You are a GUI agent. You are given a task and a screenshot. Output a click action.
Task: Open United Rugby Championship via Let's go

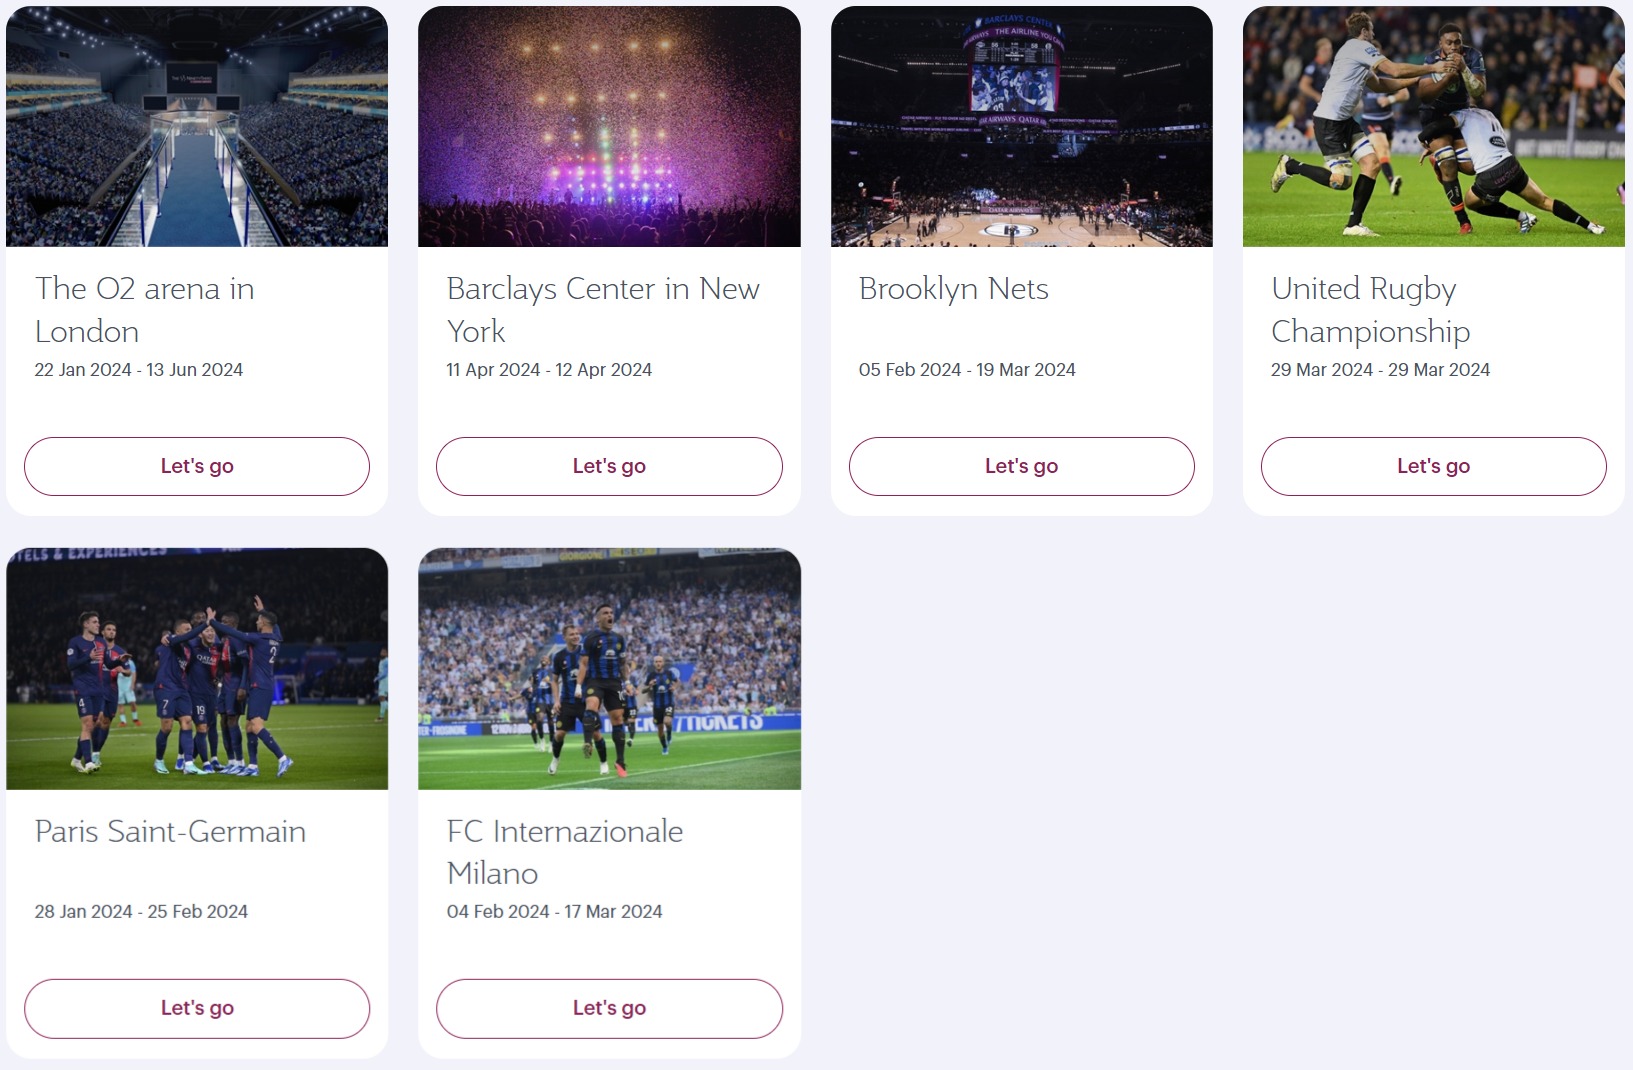pos(1433,466)
